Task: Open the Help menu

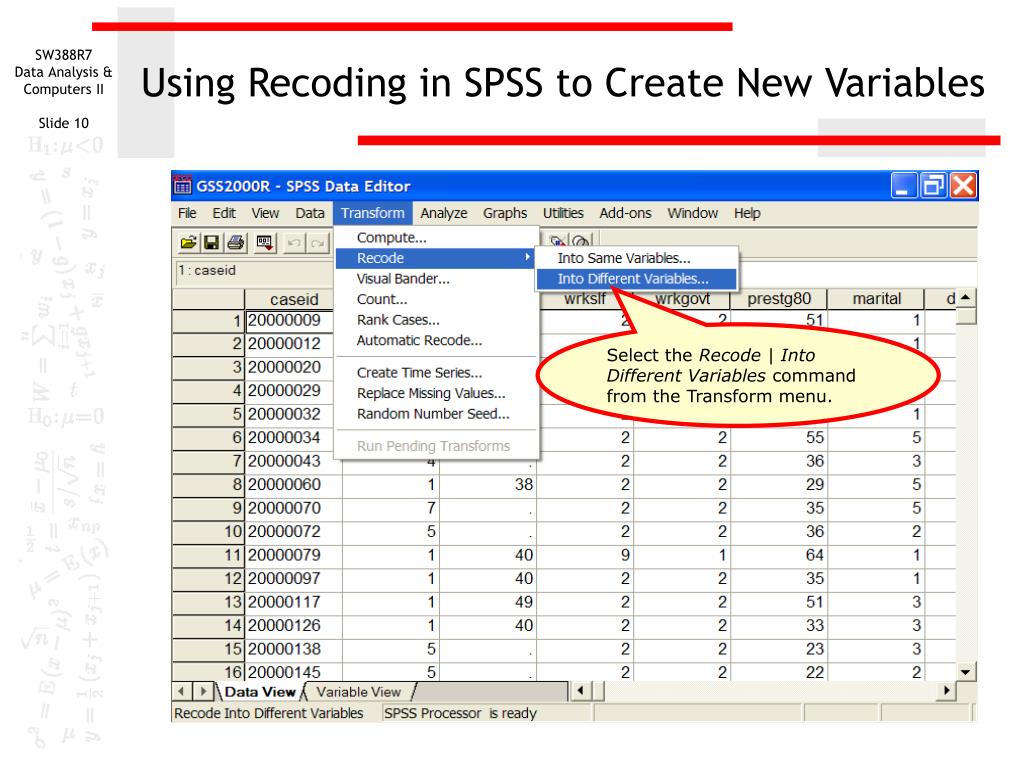Action: point(746,213)
